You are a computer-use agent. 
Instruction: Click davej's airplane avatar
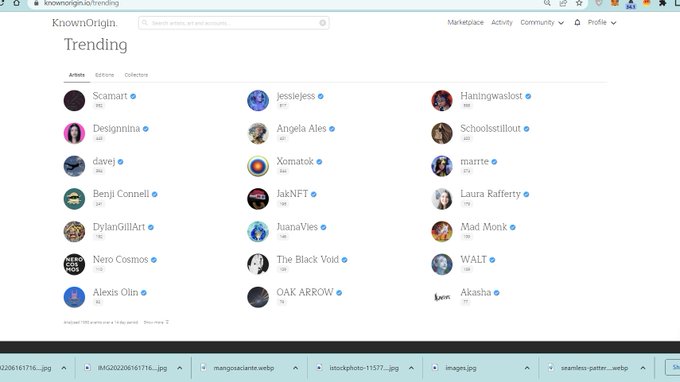point(74,166)
